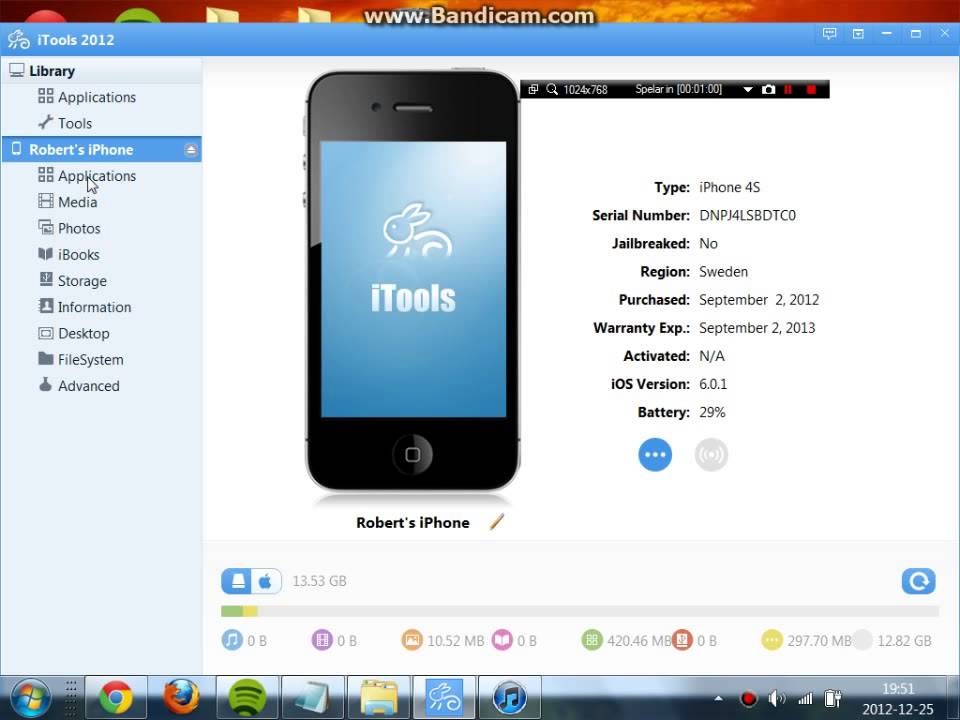Pause the Bandicam recording

pyautogui.click(x=788, y=89)
